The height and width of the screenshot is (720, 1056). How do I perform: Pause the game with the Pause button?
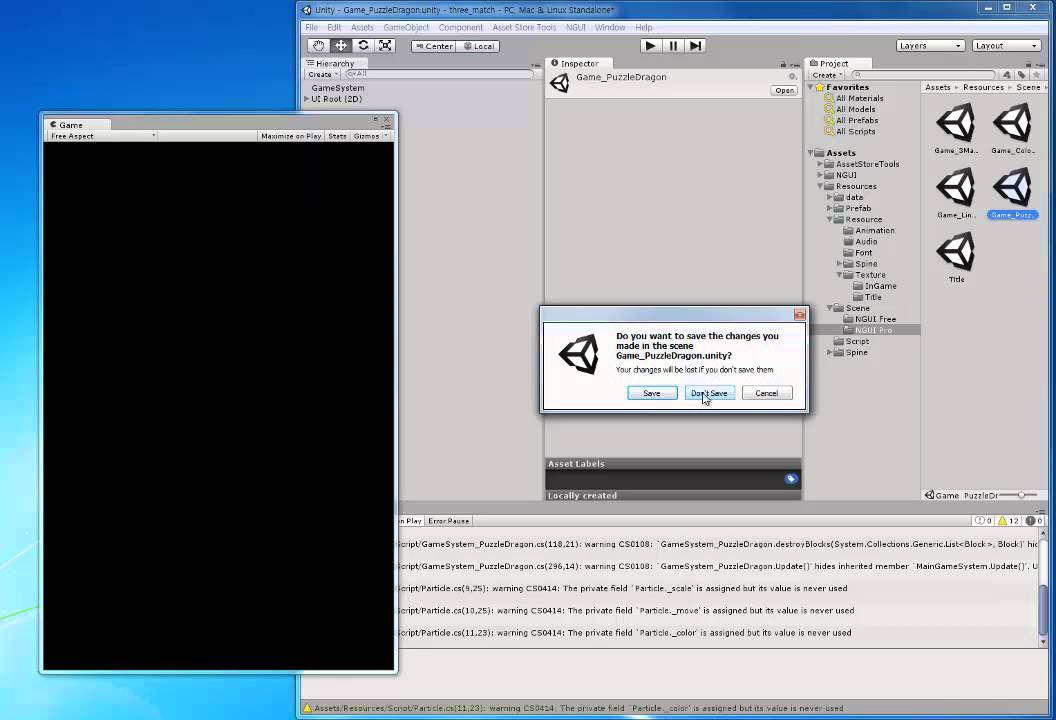click(x=673, y=46)
